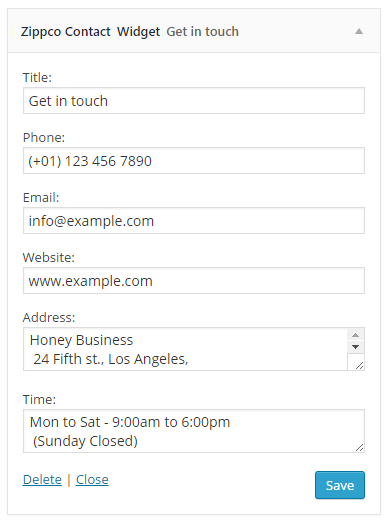Click inside the Time text area
Screen dimensions: 386x524
[194, 431]
